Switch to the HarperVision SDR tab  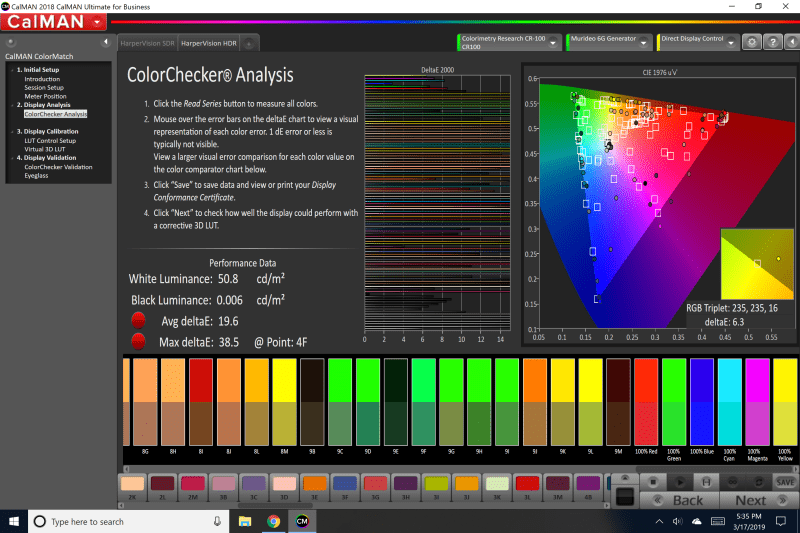tap(146, 43)
